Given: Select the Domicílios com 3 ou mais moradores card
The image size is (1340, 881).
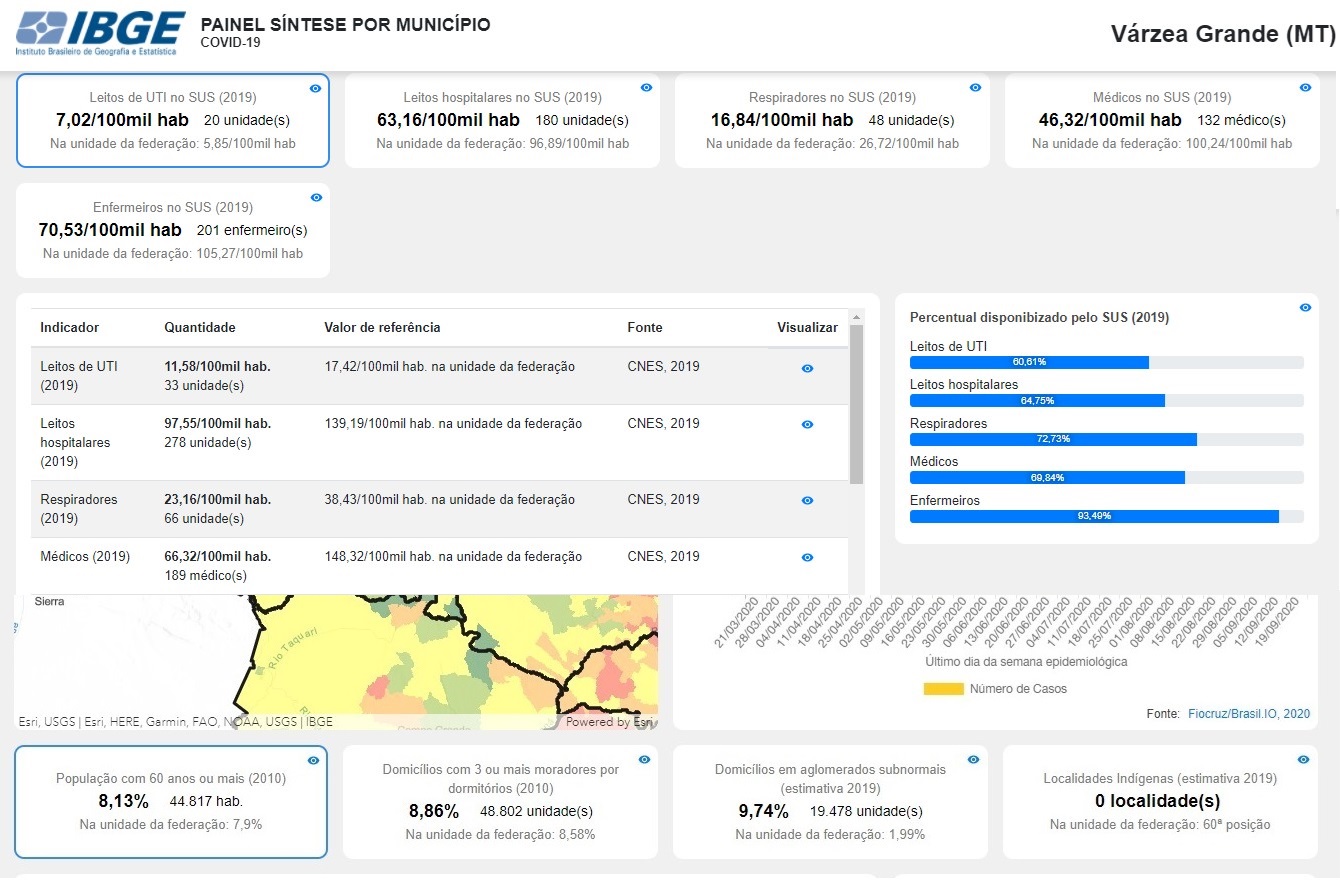Looking at the screenshot, I should [500, 802].
